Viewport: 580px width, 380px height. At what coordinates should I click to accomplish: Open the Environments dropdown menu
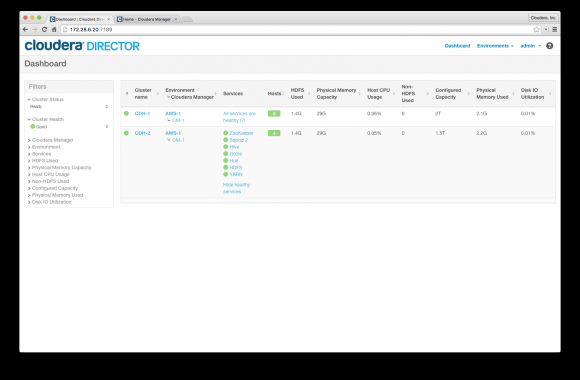(x=495, y=46)
